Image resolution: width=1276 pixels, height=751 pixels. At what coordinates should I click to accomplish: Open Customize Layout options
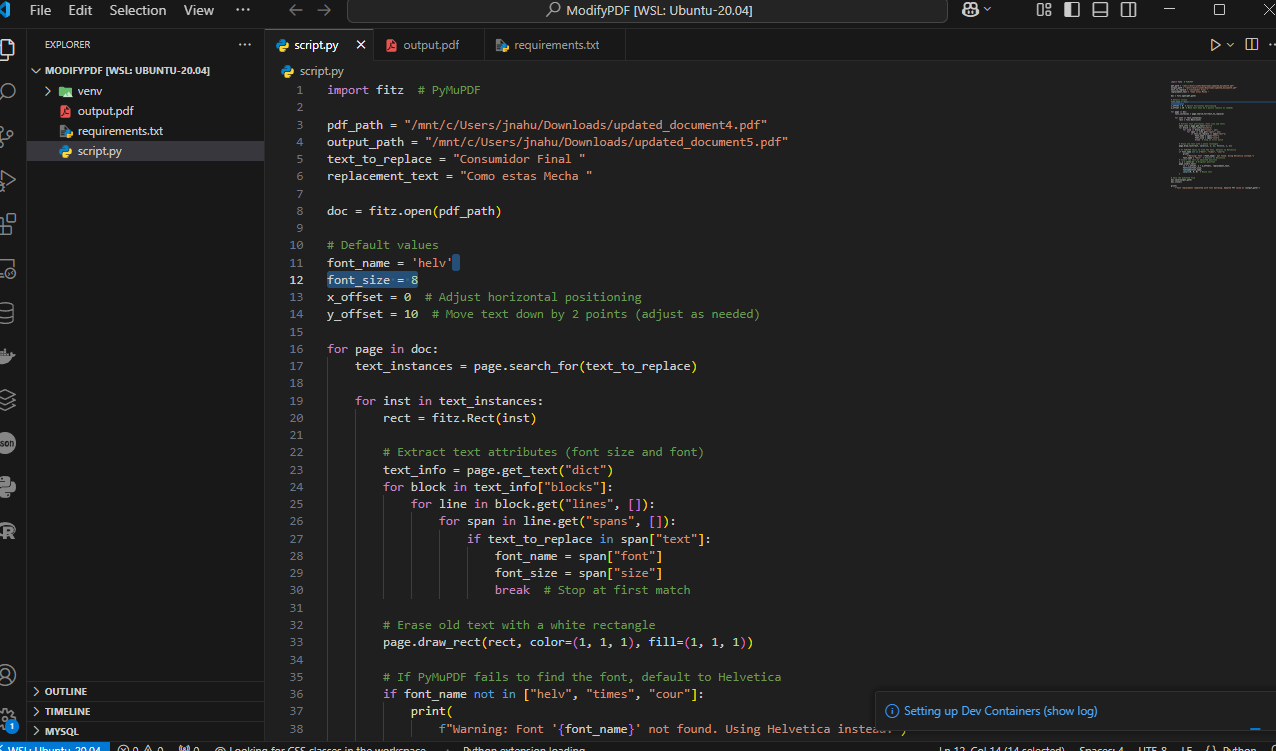(1044, 10)
